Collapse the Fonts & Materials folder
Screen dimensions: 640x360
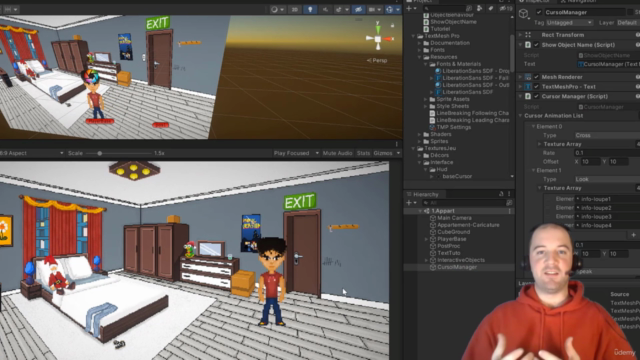pyautogui.click(x=426, y=64)
